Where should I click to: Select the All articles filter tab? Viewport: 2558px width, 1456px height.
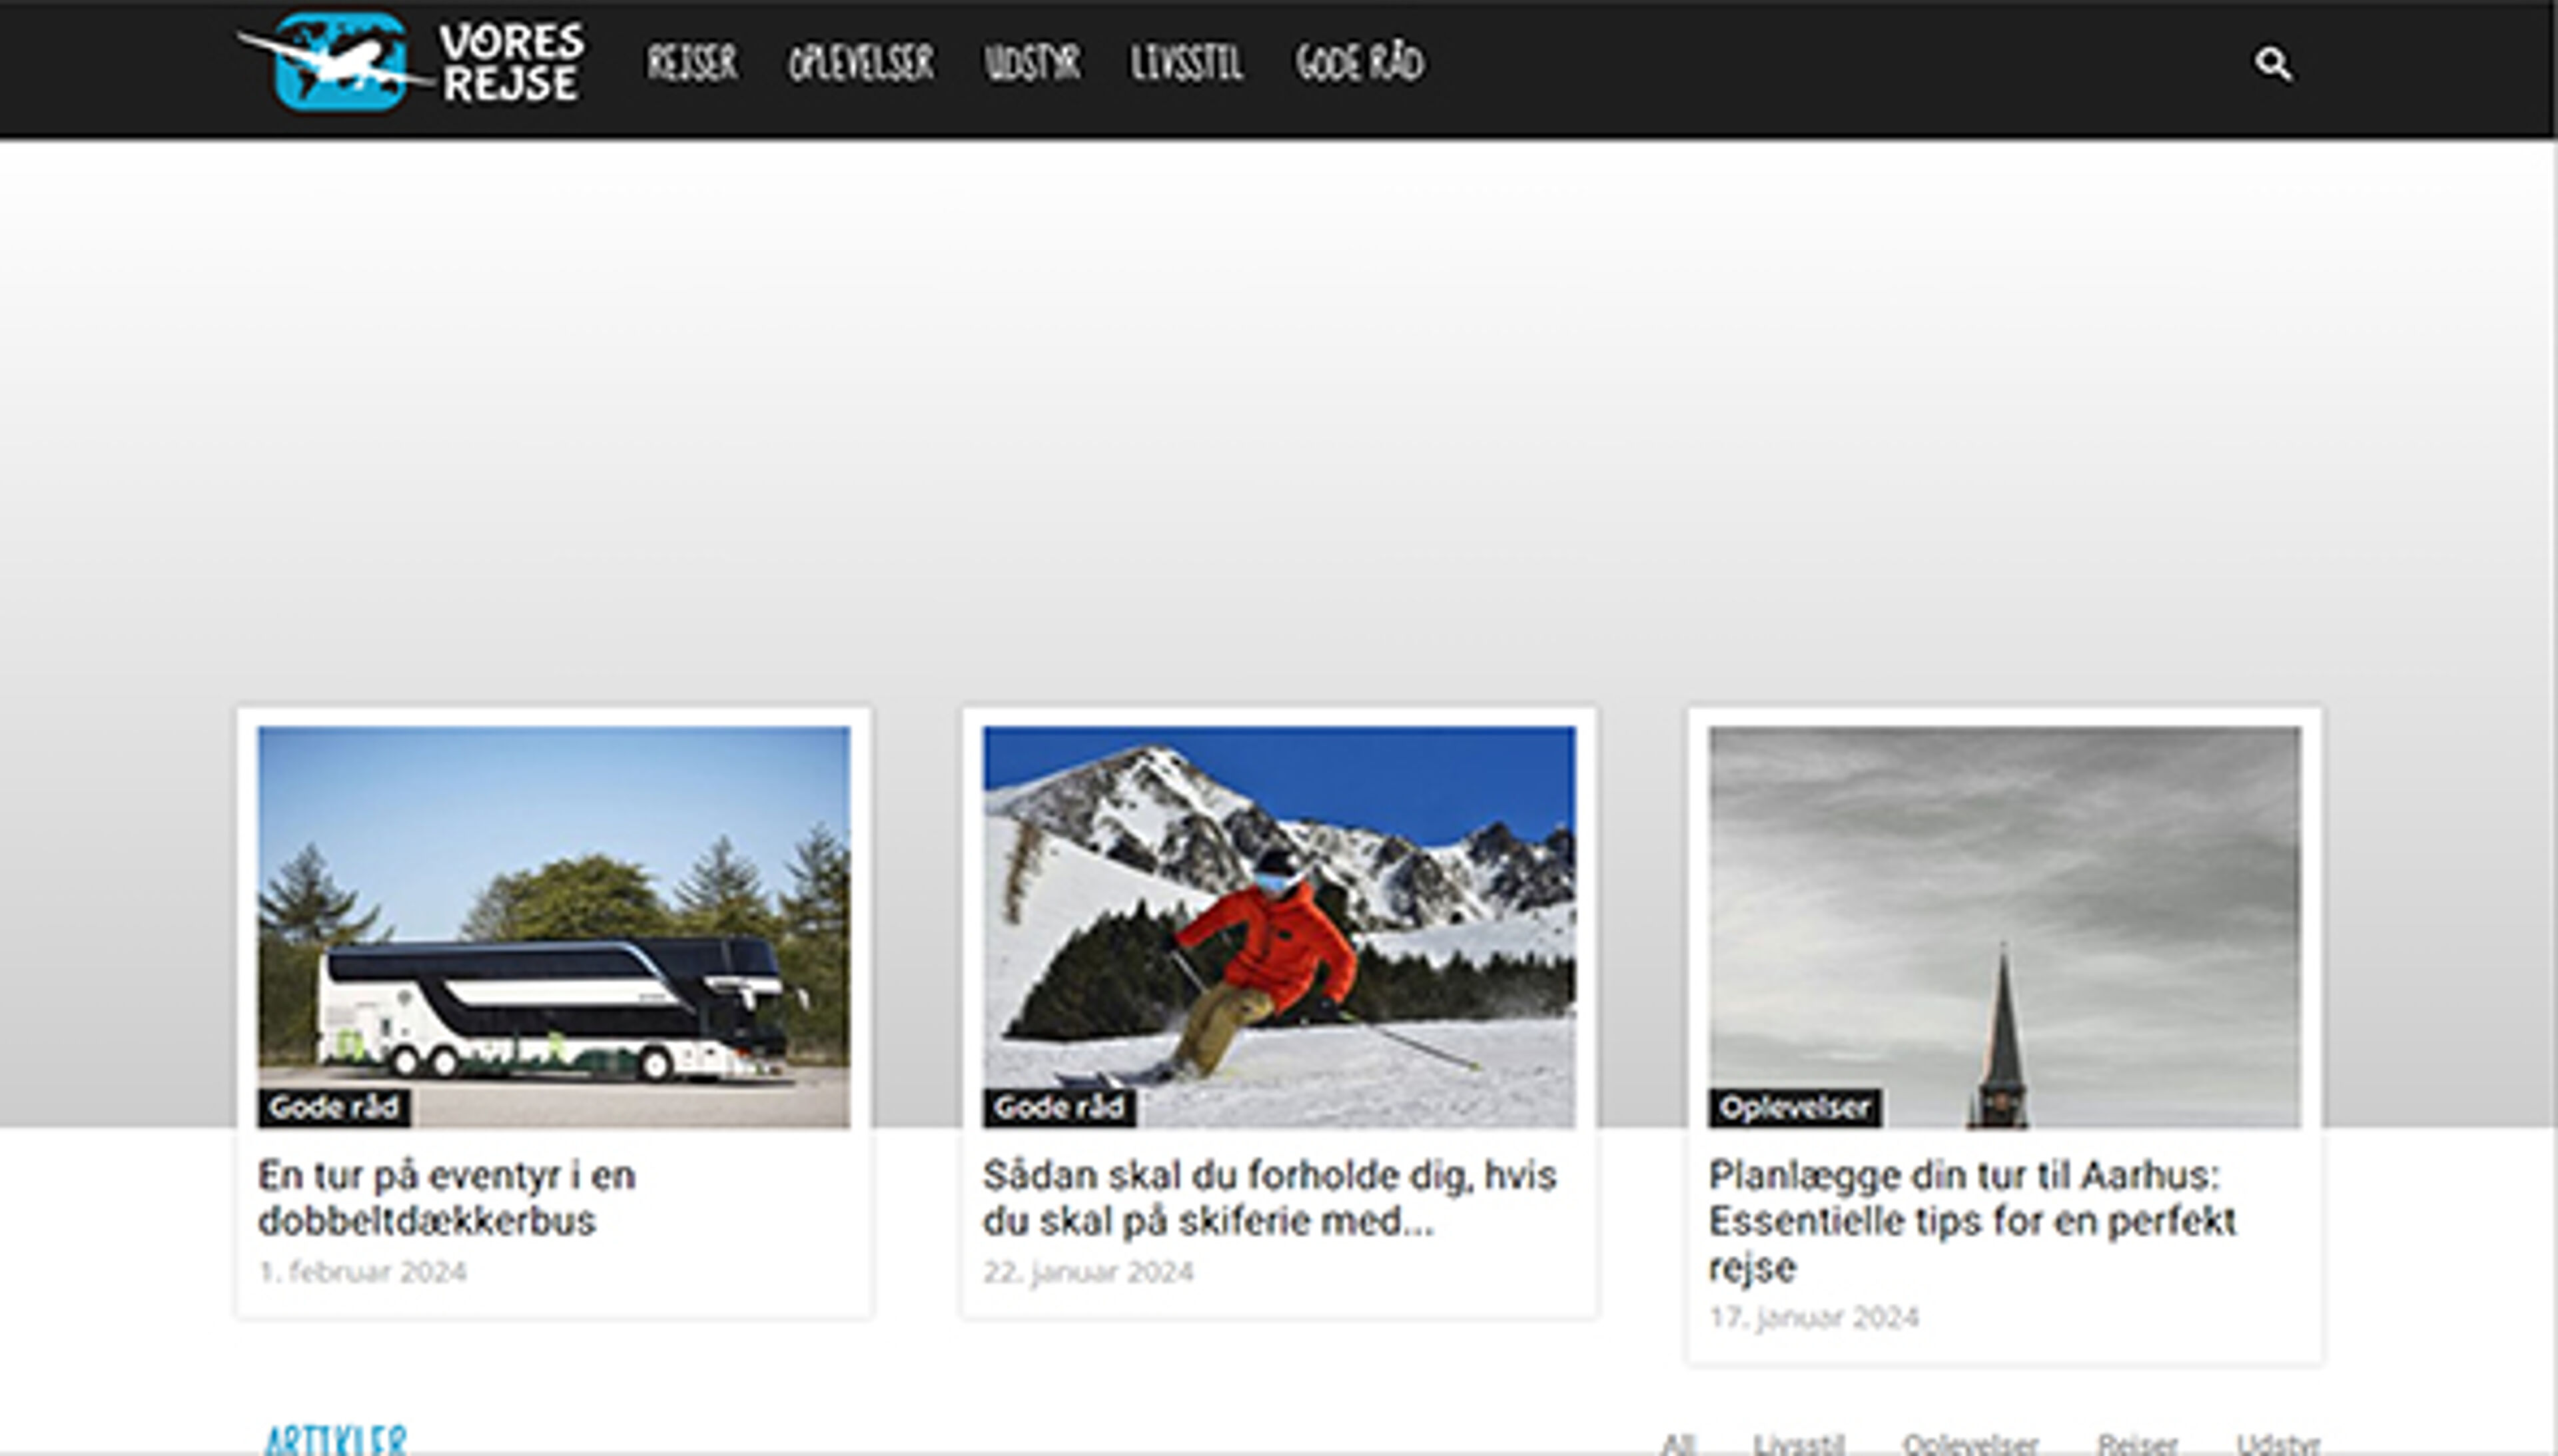1678,1443
